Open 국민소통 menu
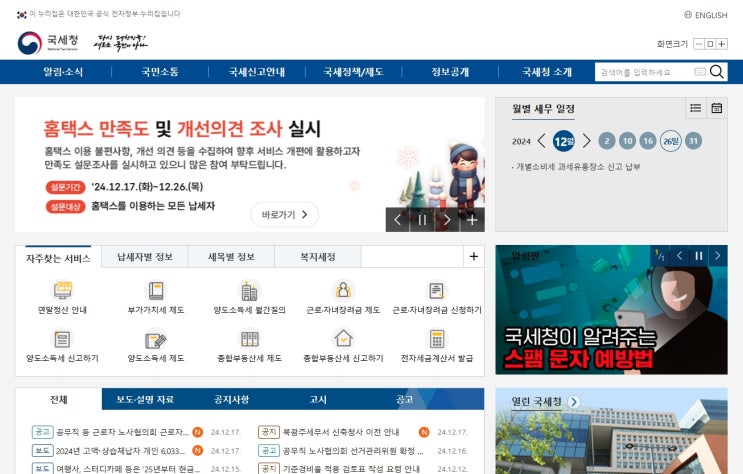 pos(160,72)
